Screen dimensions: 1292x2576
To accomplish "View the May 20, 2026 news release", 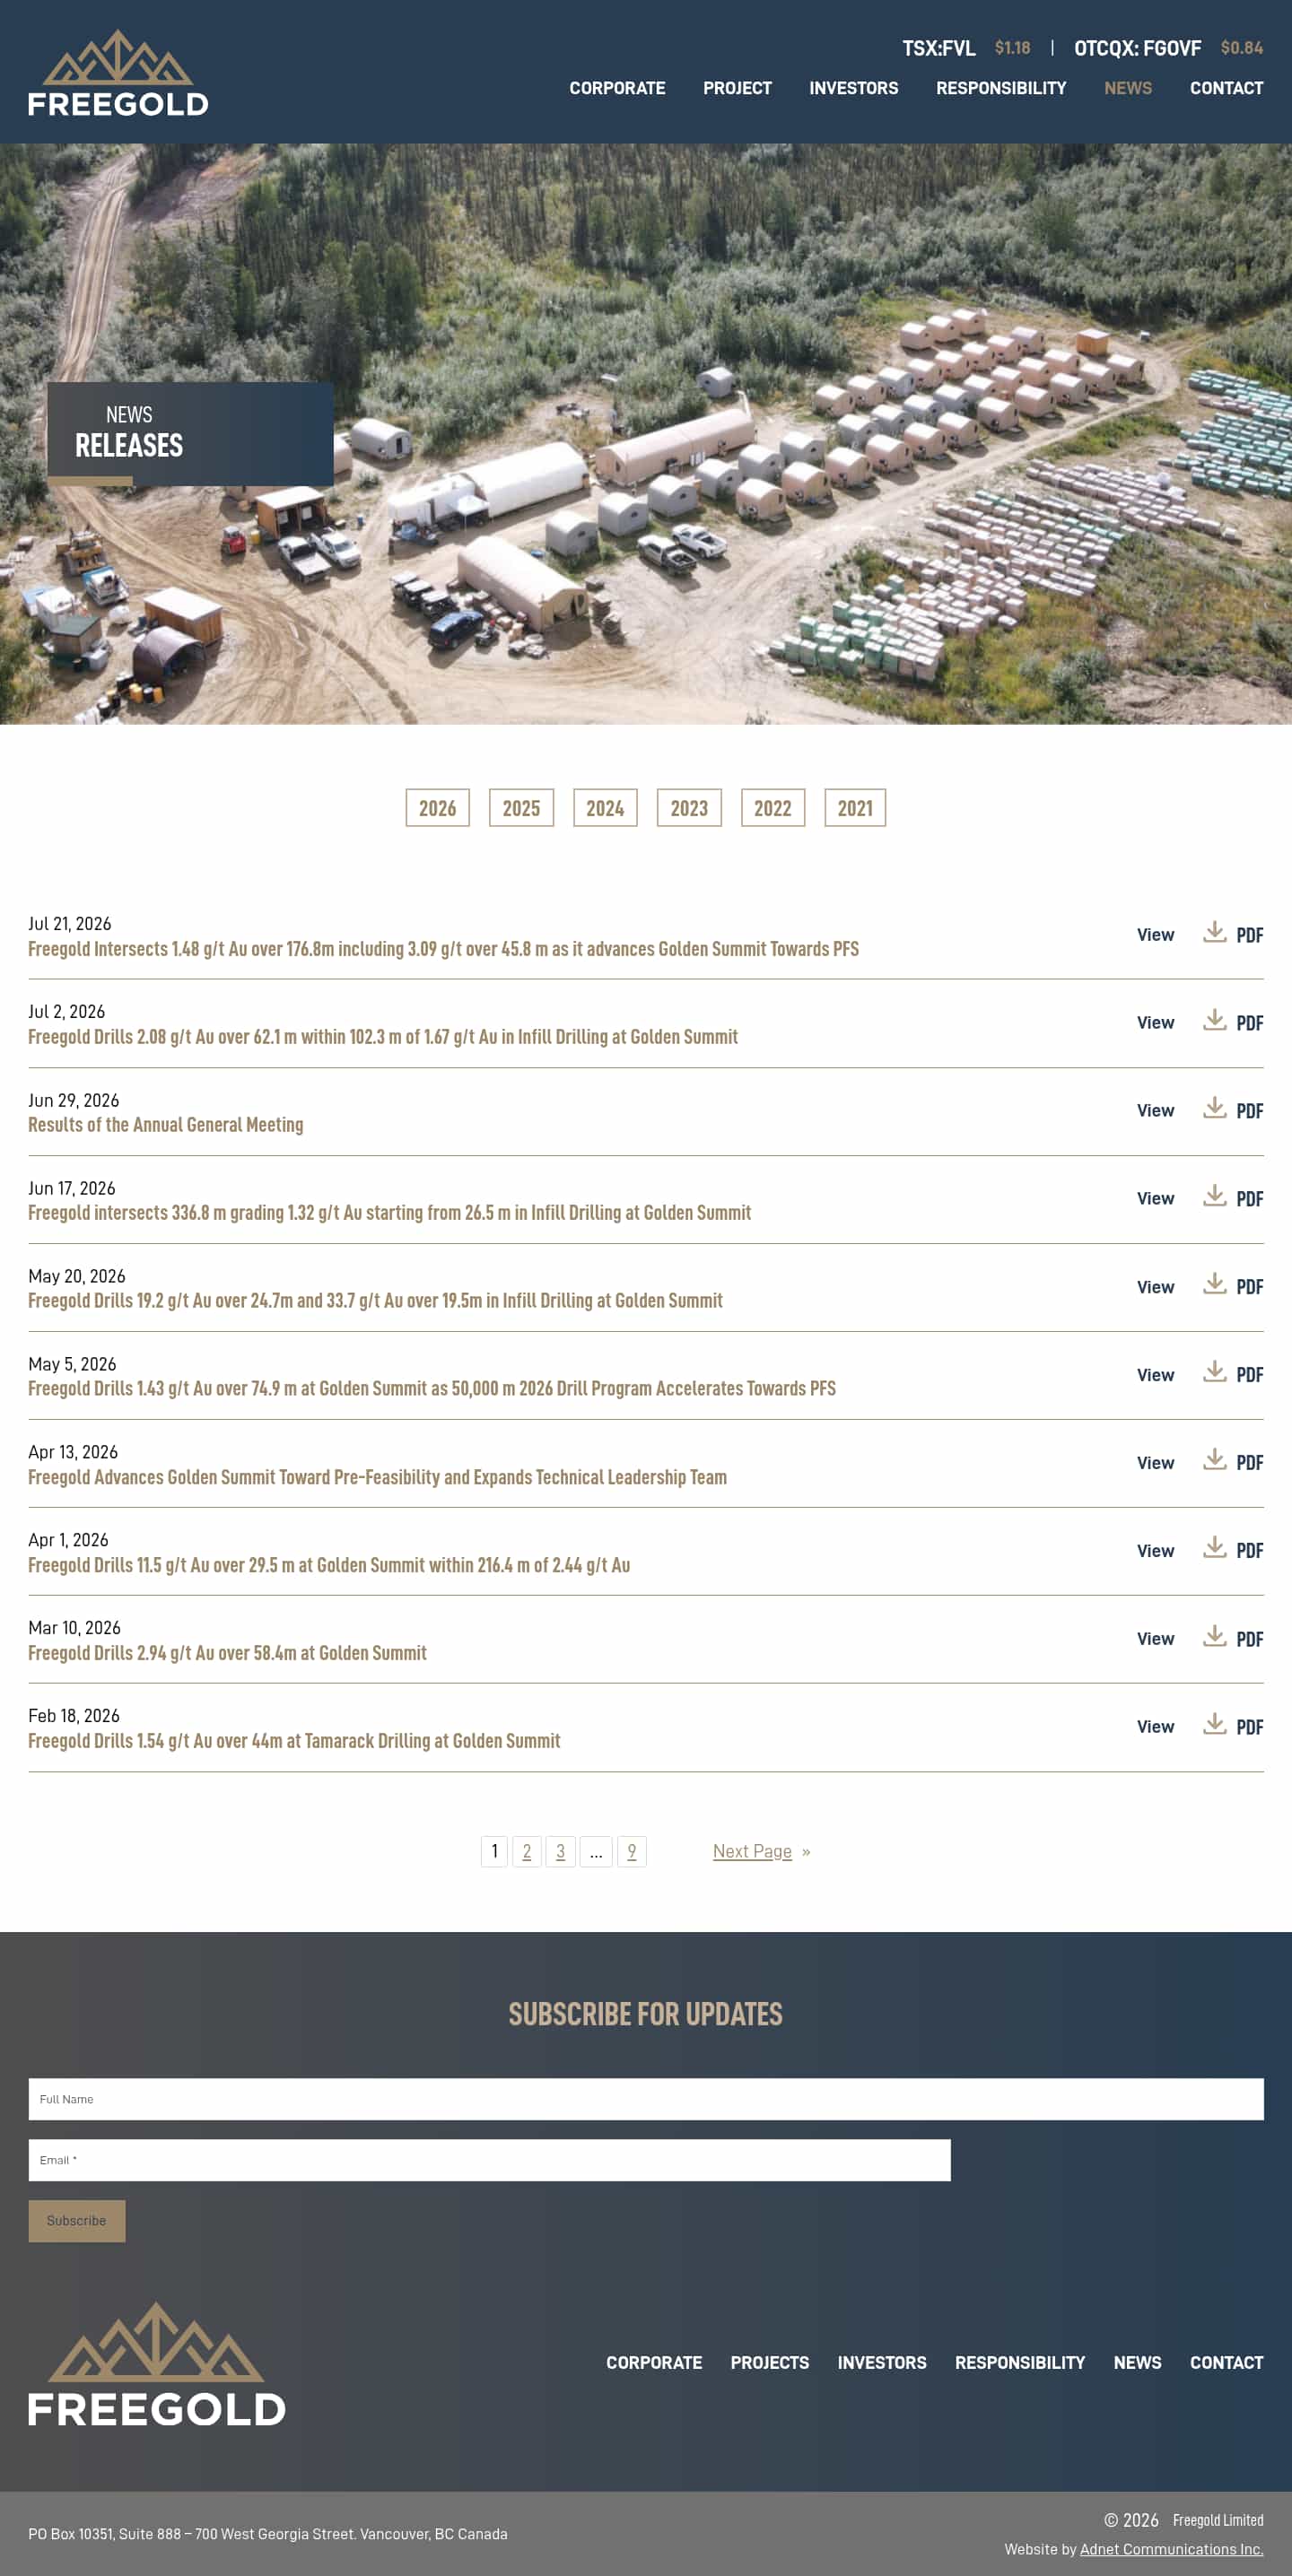I will 1155,1287.
